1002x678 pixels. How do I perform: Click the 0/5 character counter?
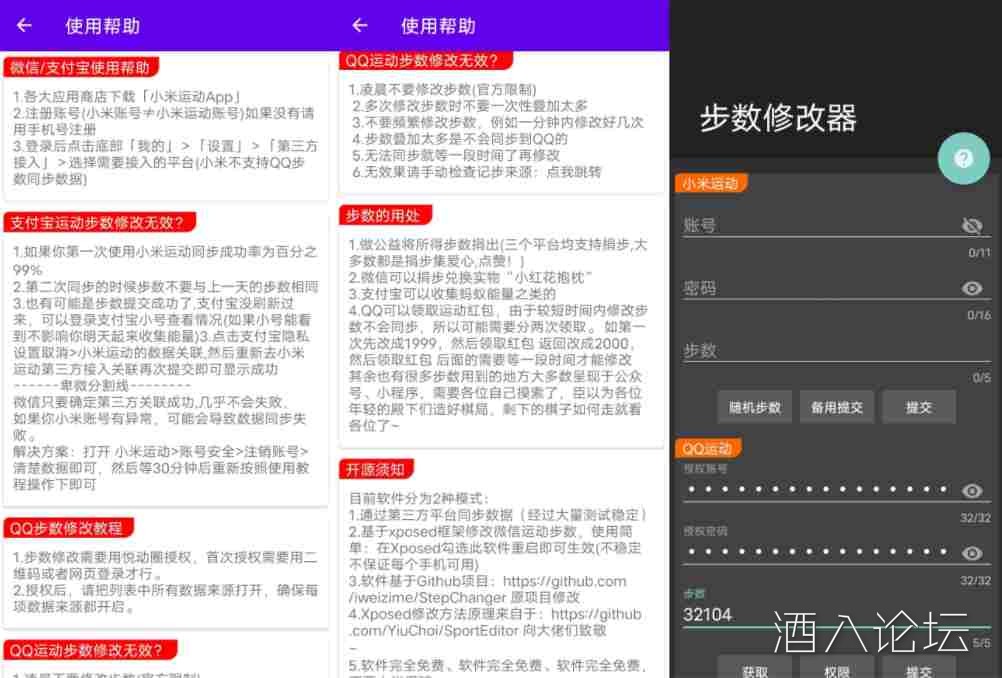[x=982, y=378]
